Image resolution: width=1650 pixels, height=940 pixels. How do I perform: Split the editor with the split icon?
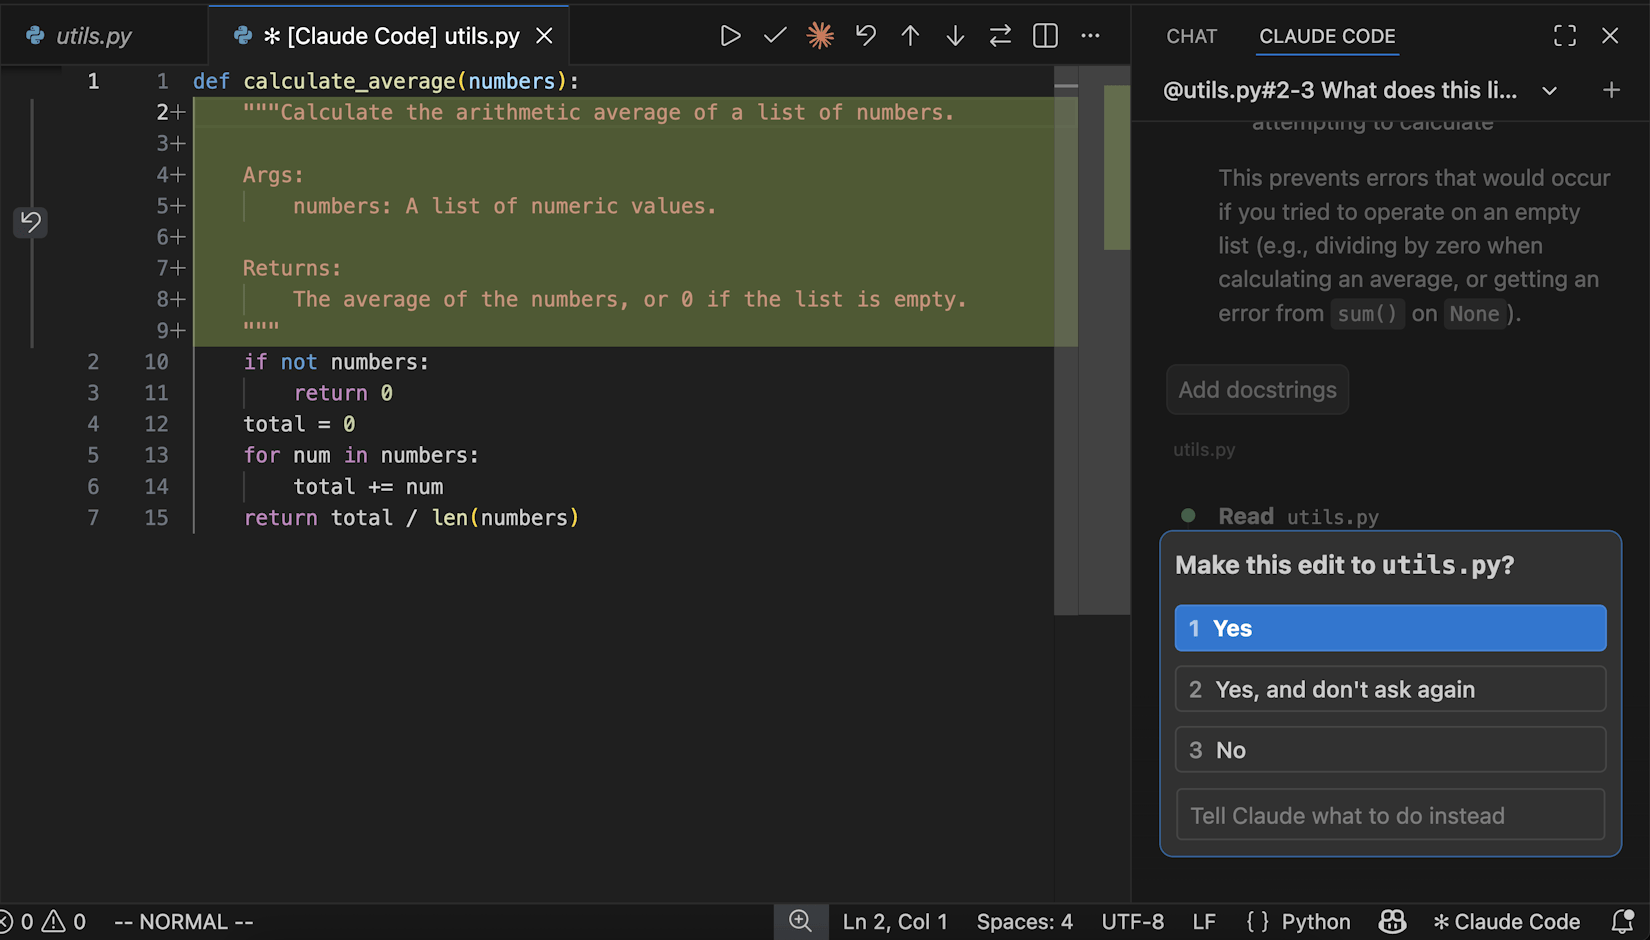[x=1045, y=35]
